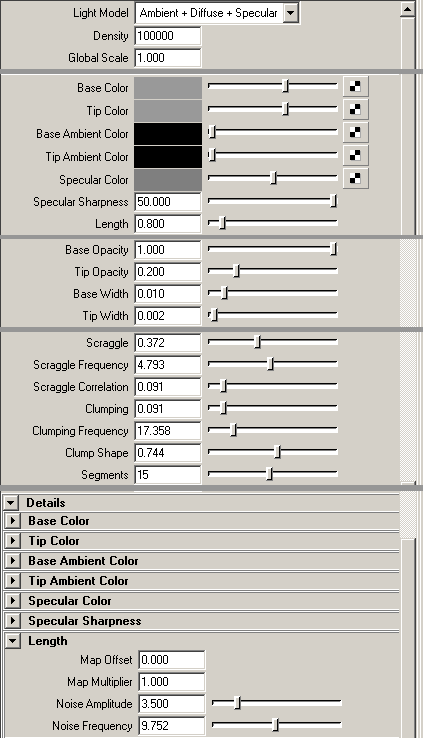The height and width of the screenshot is (738, 423).
Task: Click the Specular Color slider handle
Action: point(273,178)
